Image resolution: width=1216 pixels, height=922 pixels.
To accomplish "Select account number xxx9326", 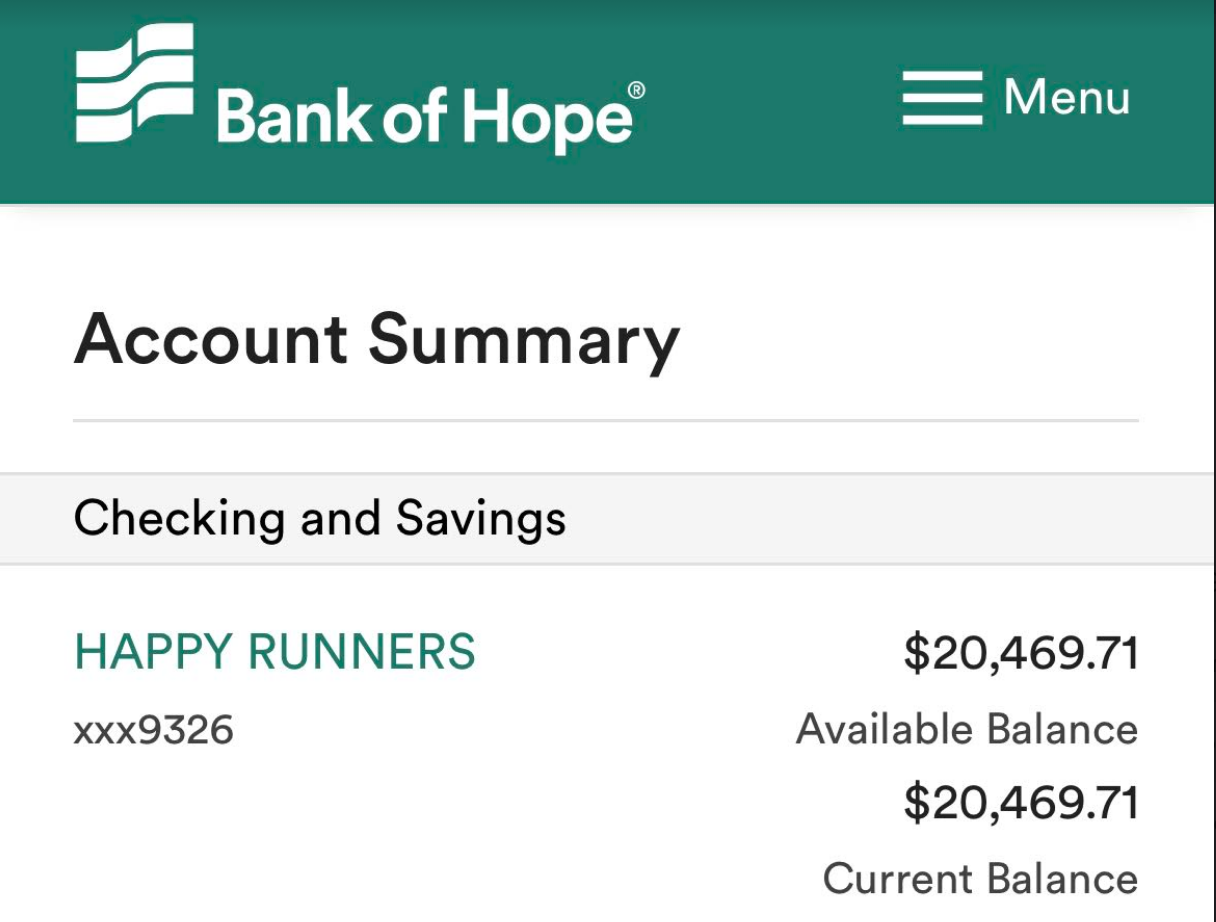I will 153,730.
